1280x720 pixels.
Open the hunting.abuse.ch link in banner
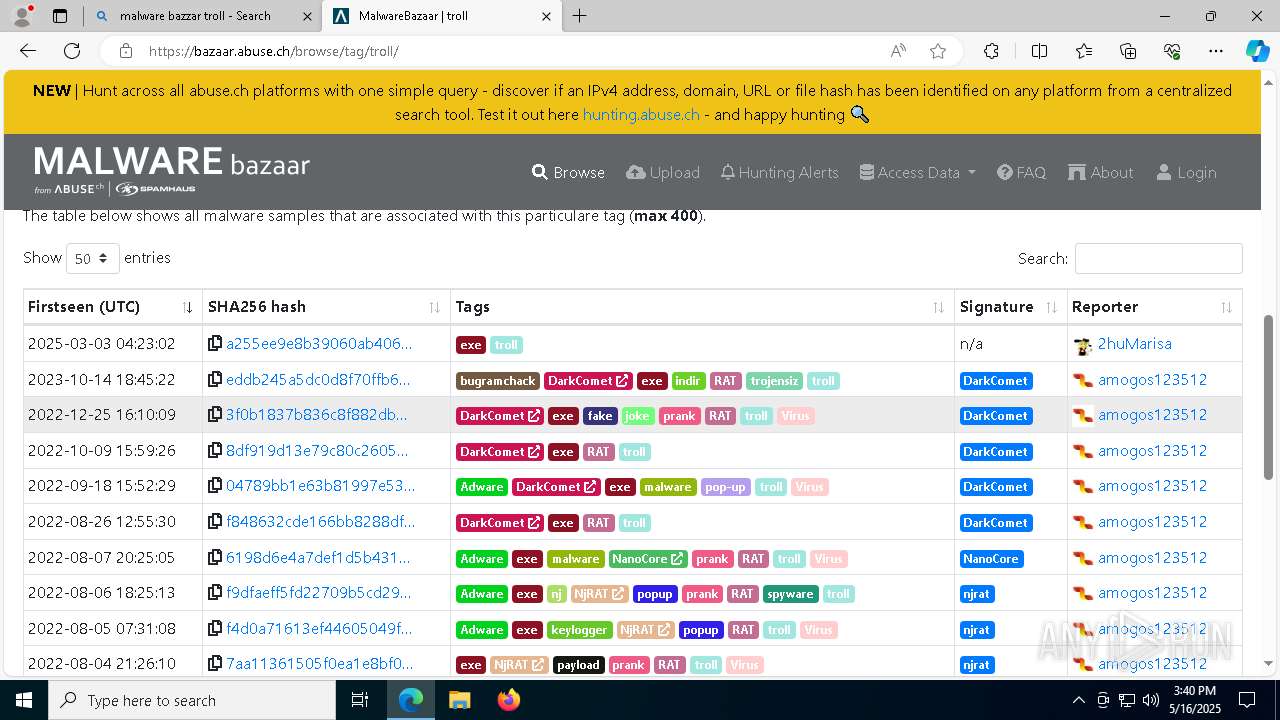click(641, 114)
